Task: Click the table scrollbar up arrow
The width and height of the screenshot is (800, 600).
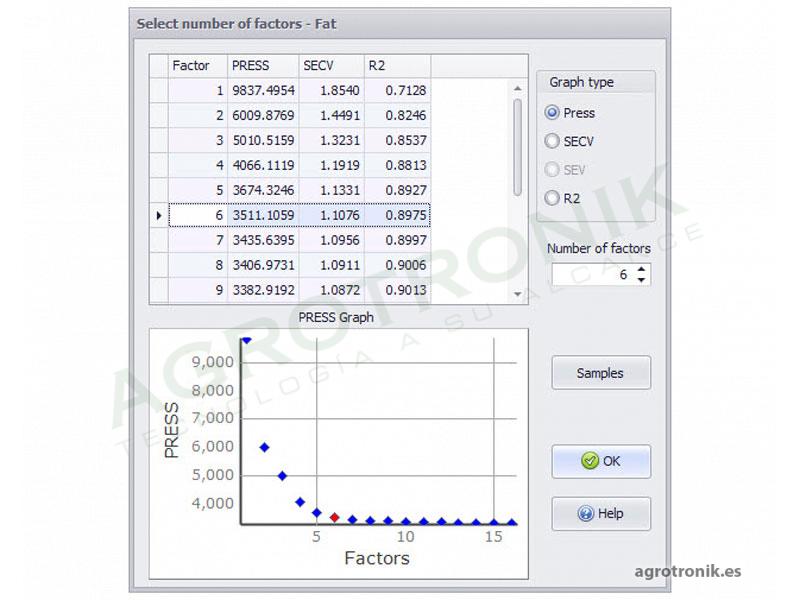Action: tap(517, 88)
